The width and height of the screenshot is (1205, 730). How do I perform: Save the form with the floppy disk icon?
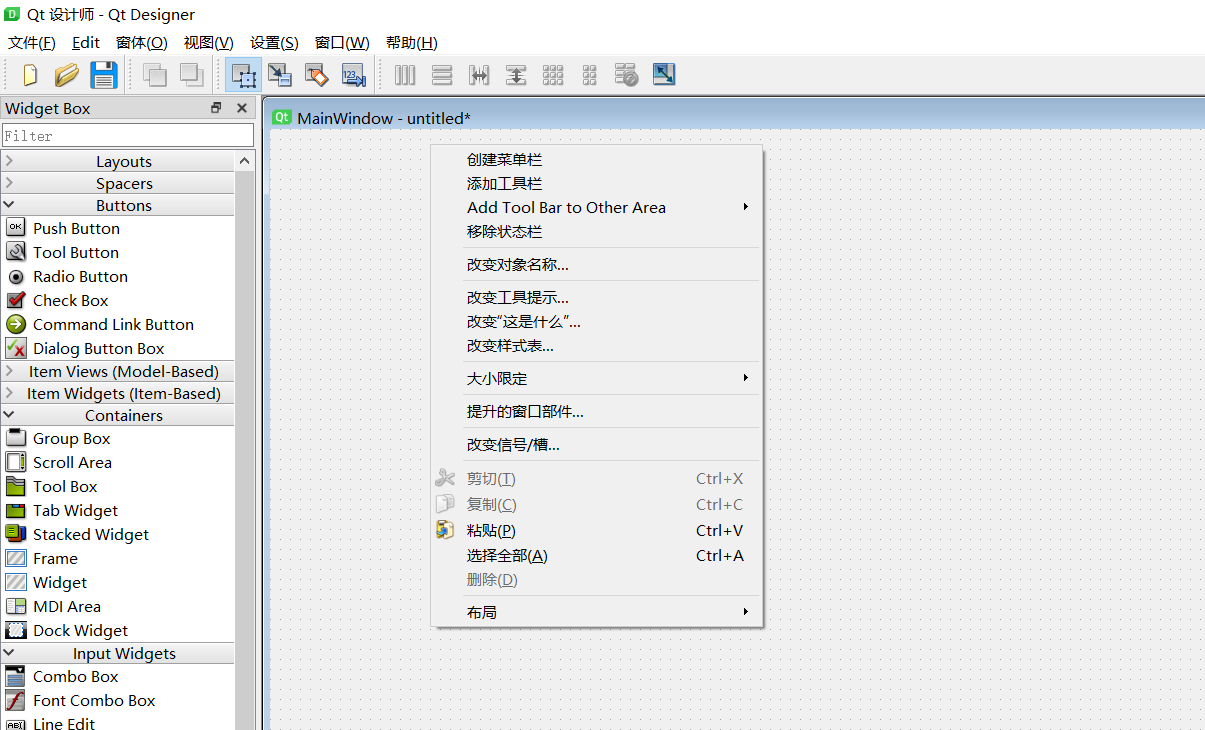tap(104, 75)
